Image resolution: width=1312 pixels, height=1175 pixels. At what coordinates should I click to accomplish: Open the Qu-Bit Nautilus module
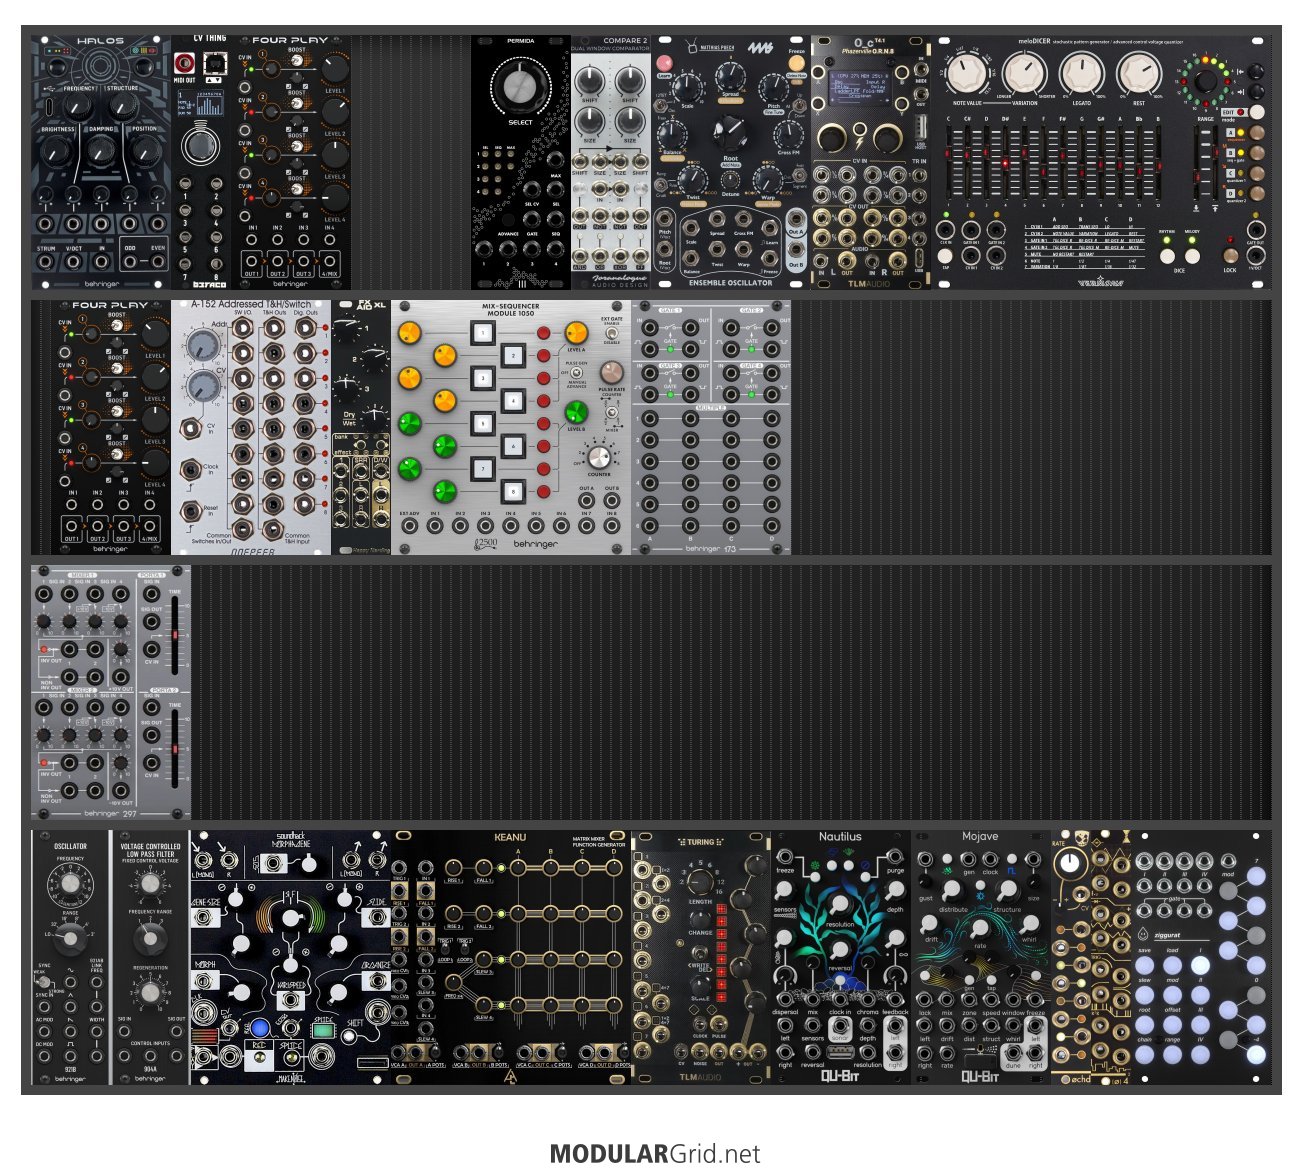tap(841, 956)
